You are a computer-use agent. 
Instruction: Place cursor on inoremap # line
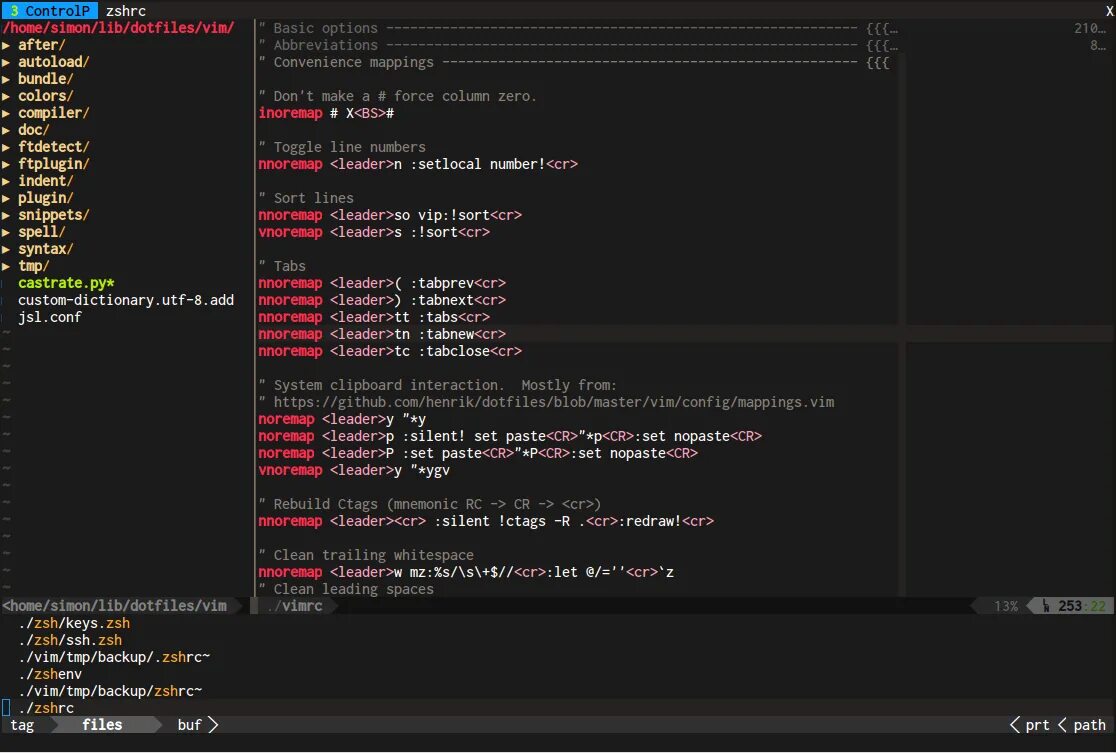pos(326,113)
